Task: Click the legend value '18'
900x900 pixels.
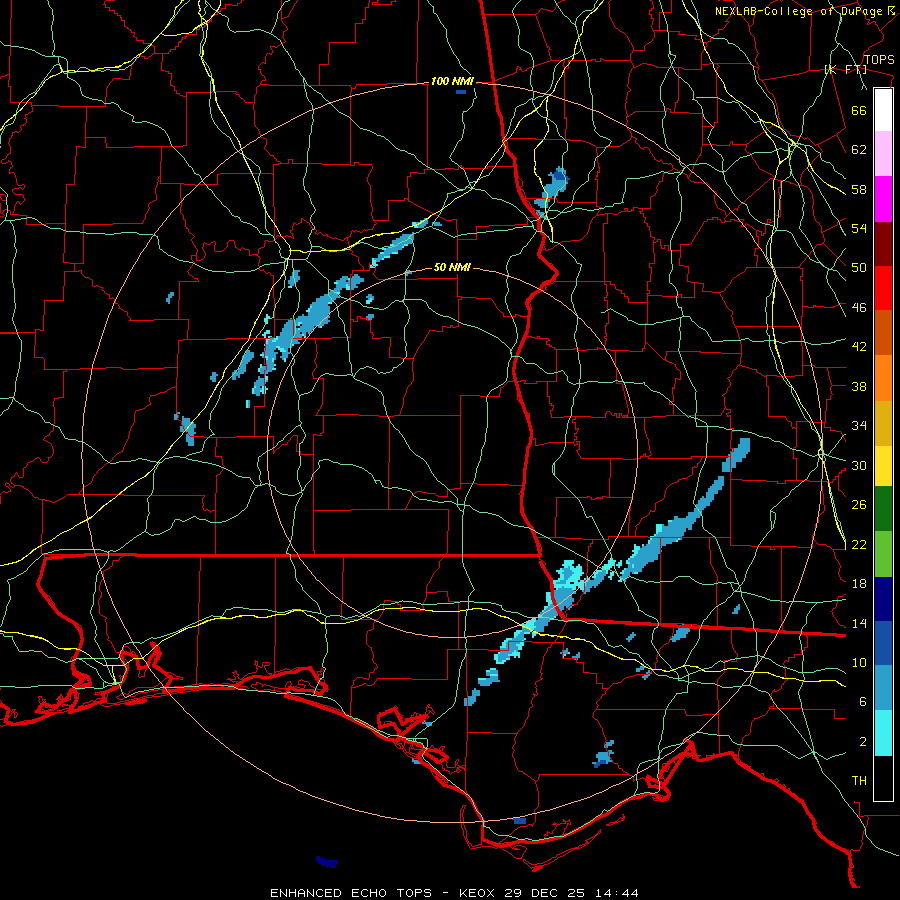Action: (859, 584)
